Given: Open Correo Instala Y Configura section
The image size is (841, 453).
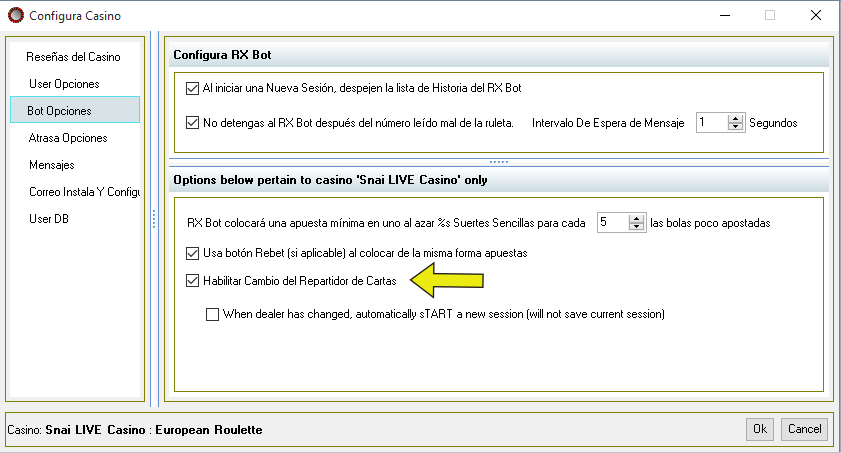Looking at the screenshot, I should coord(84,192).
